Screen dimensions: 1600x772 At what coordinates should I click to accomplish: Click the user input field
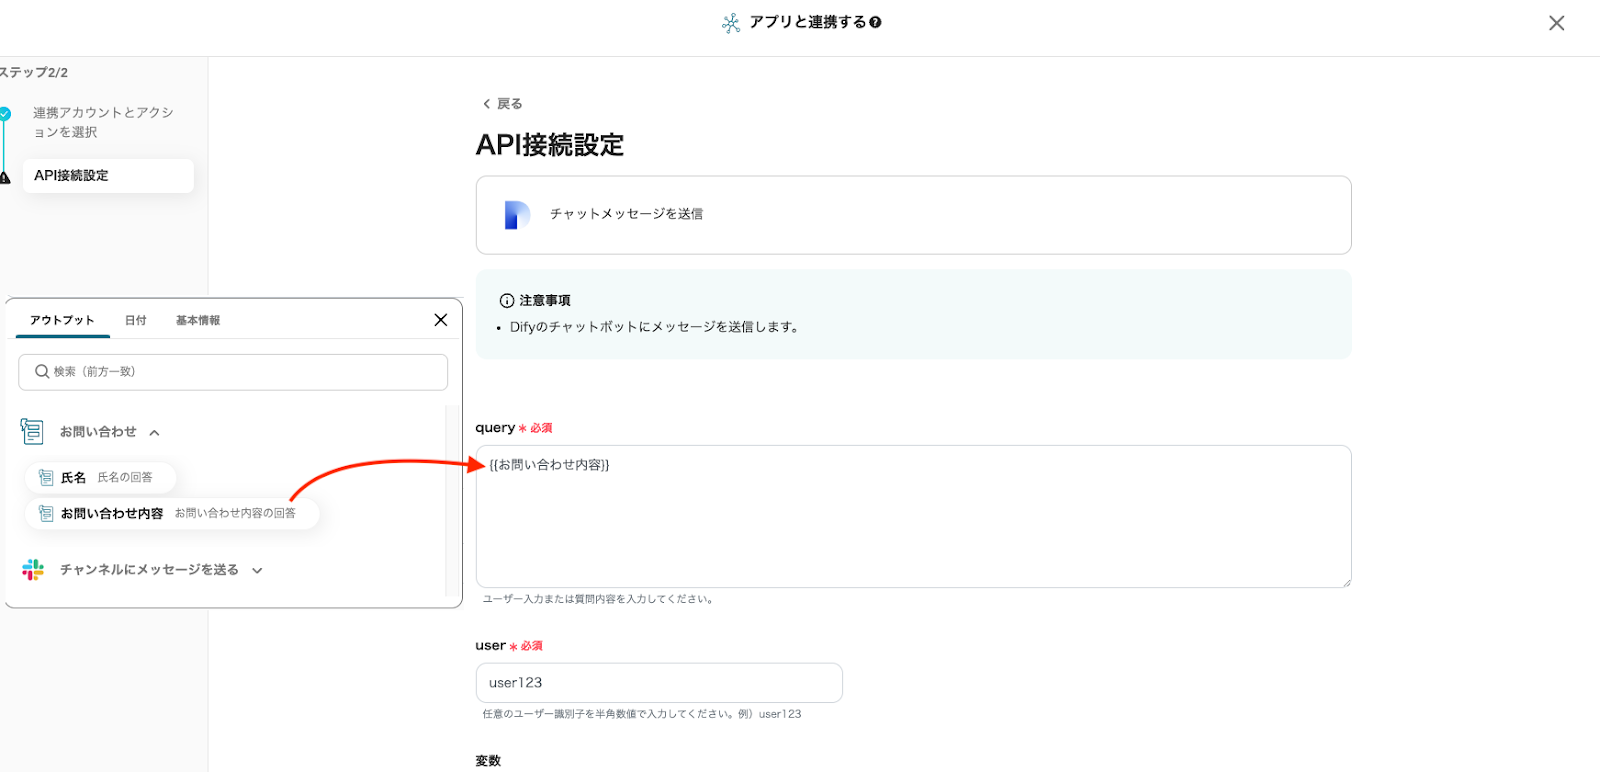click(659, 683)
